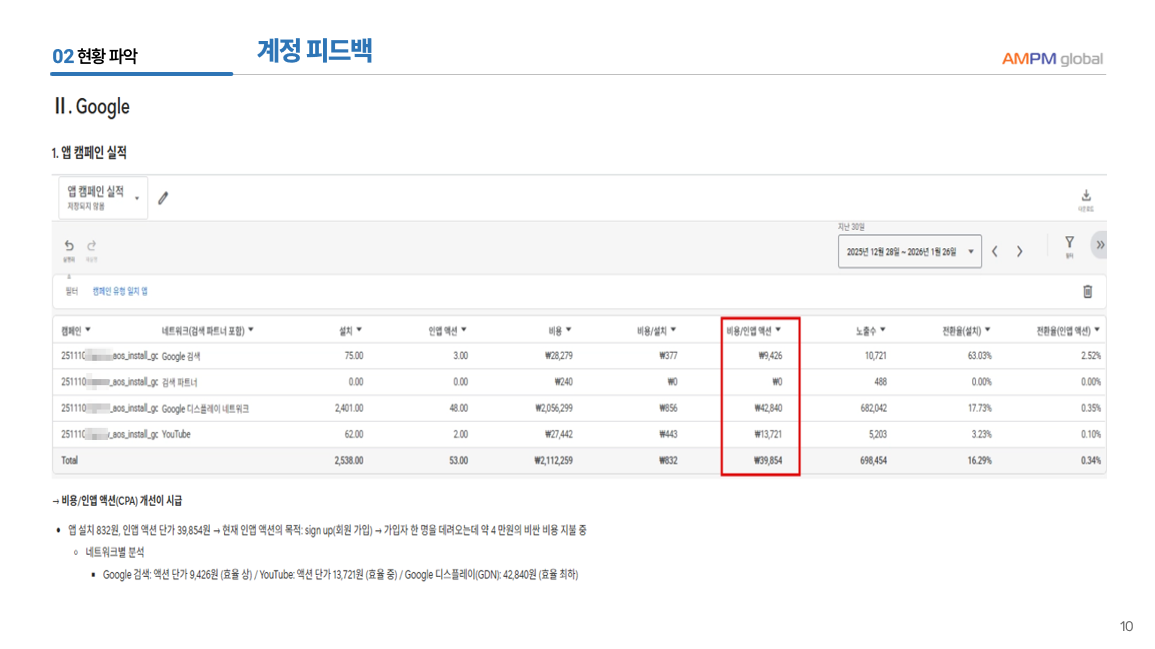The width and height of the screenshot is (1155, 649).
Task: Select the YouTube network row
Action: coord(176,434)
